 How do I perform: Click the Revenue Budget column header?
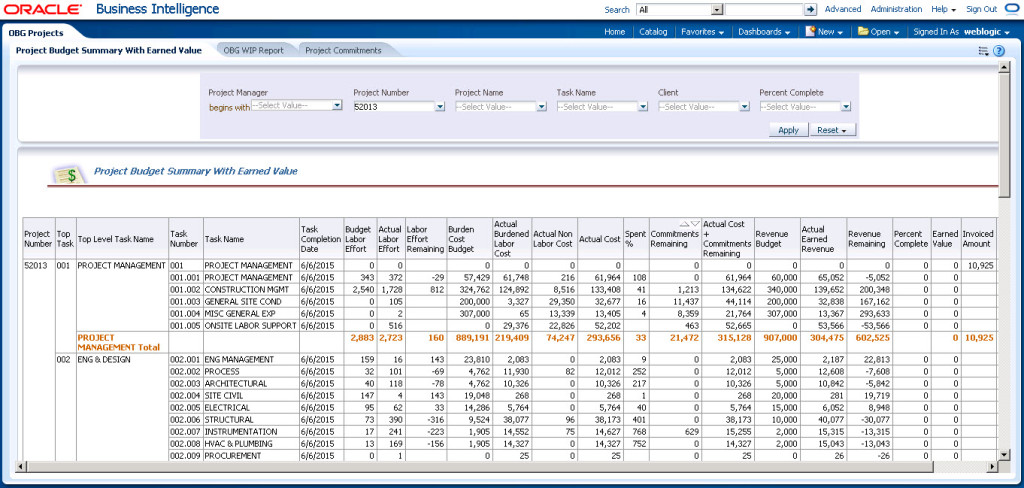tap(776, 239)
